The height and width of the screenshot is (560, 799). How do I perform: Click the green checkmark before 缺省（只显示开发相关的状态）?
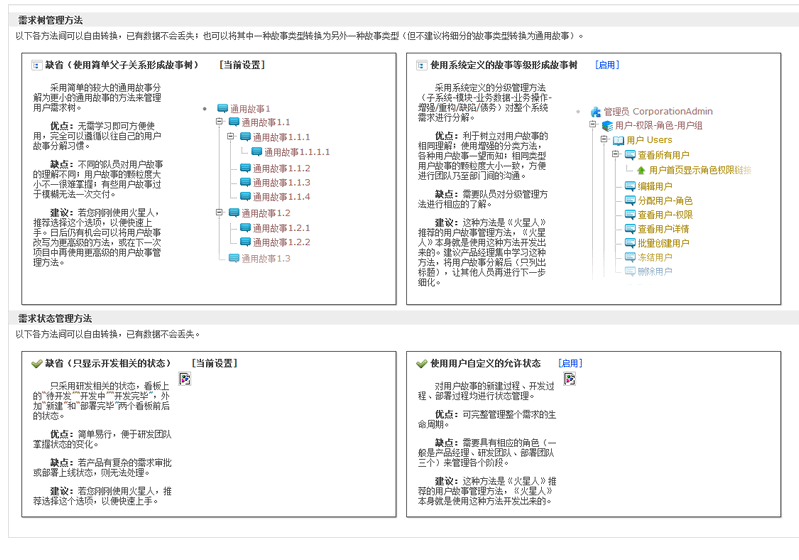click(x=37, y=364)
